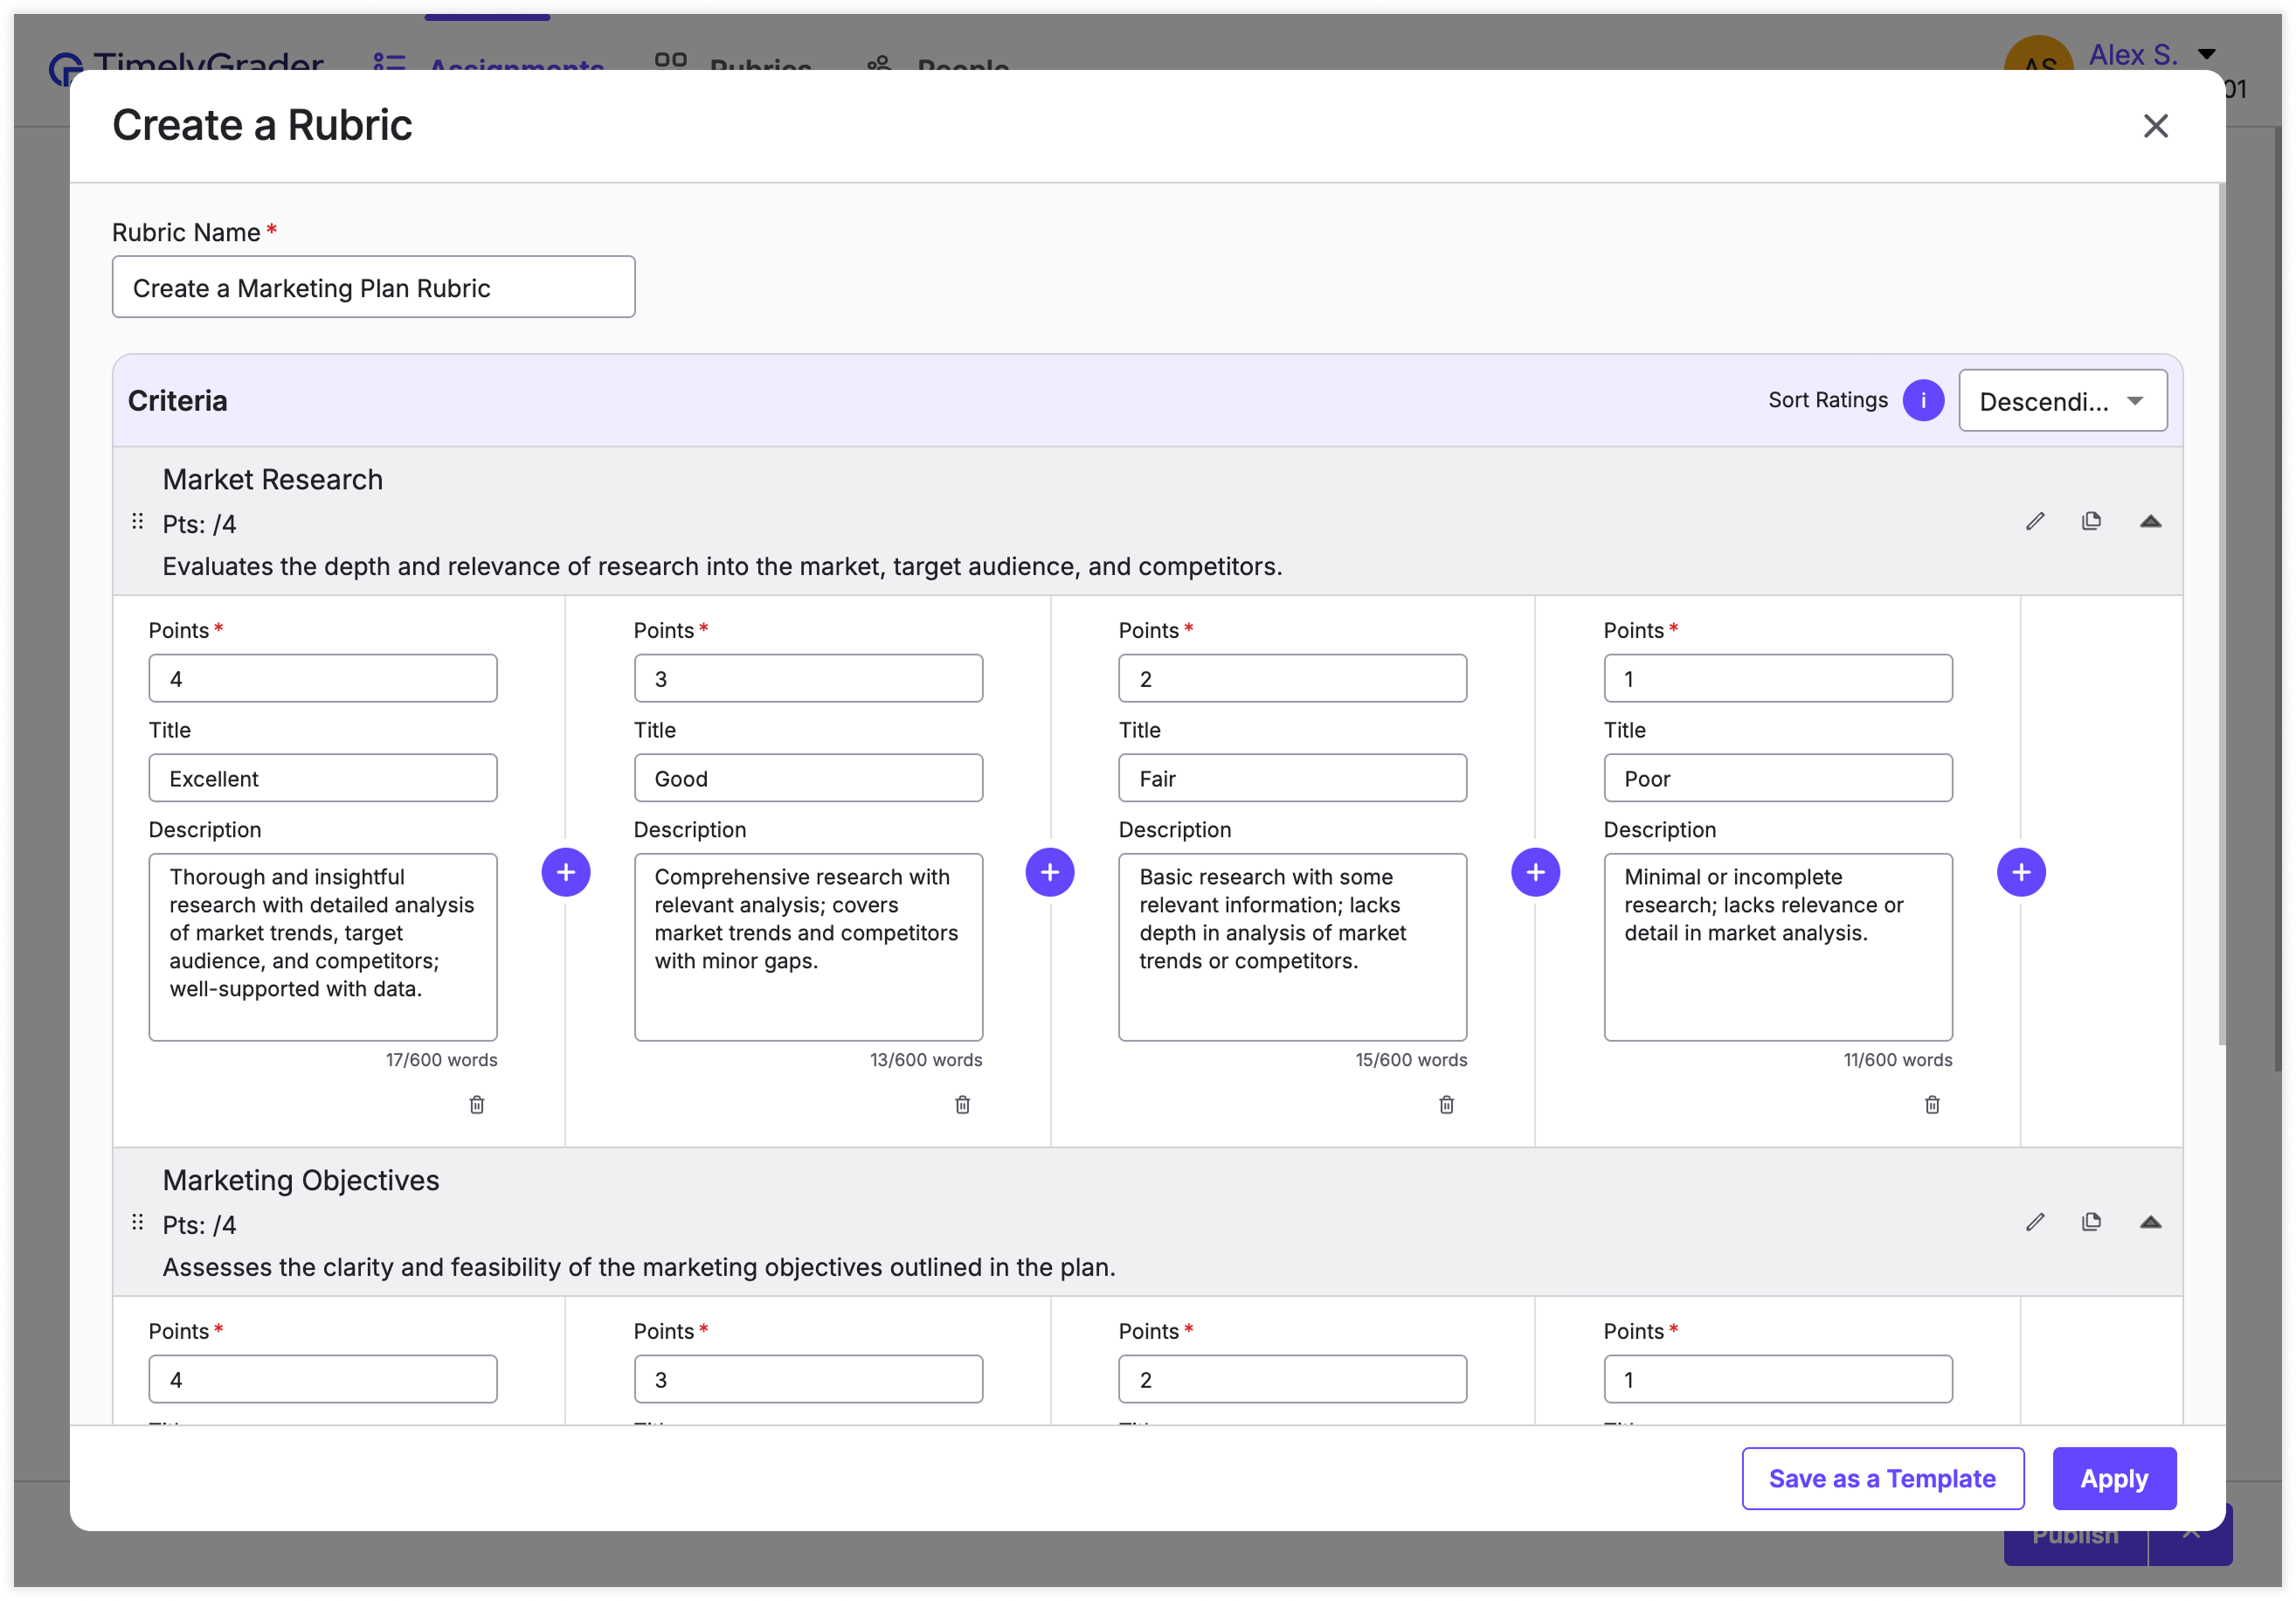This screenshot has width=2296, height=1601.
Task: Click the Good title field
Action: [x=807, y=778]
